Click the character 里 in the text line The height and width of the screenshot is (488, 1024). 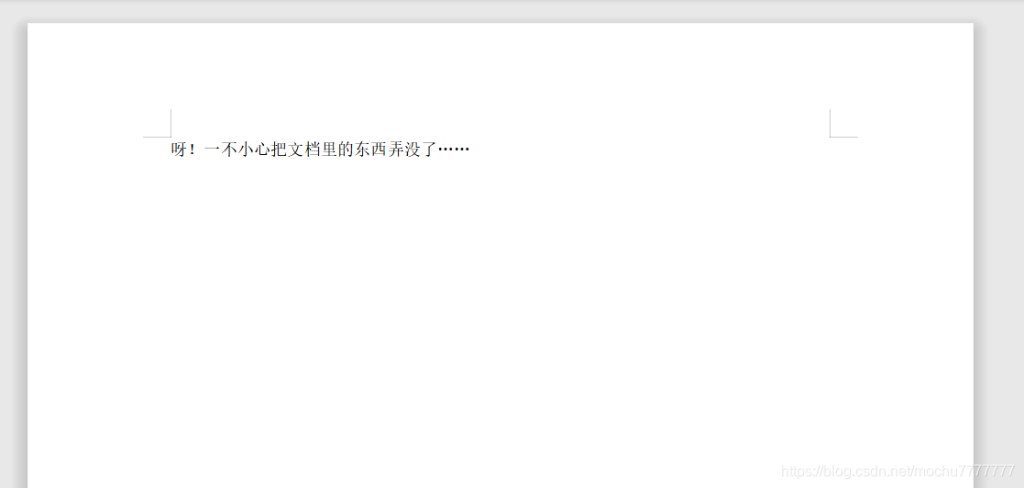pos(328,150)
